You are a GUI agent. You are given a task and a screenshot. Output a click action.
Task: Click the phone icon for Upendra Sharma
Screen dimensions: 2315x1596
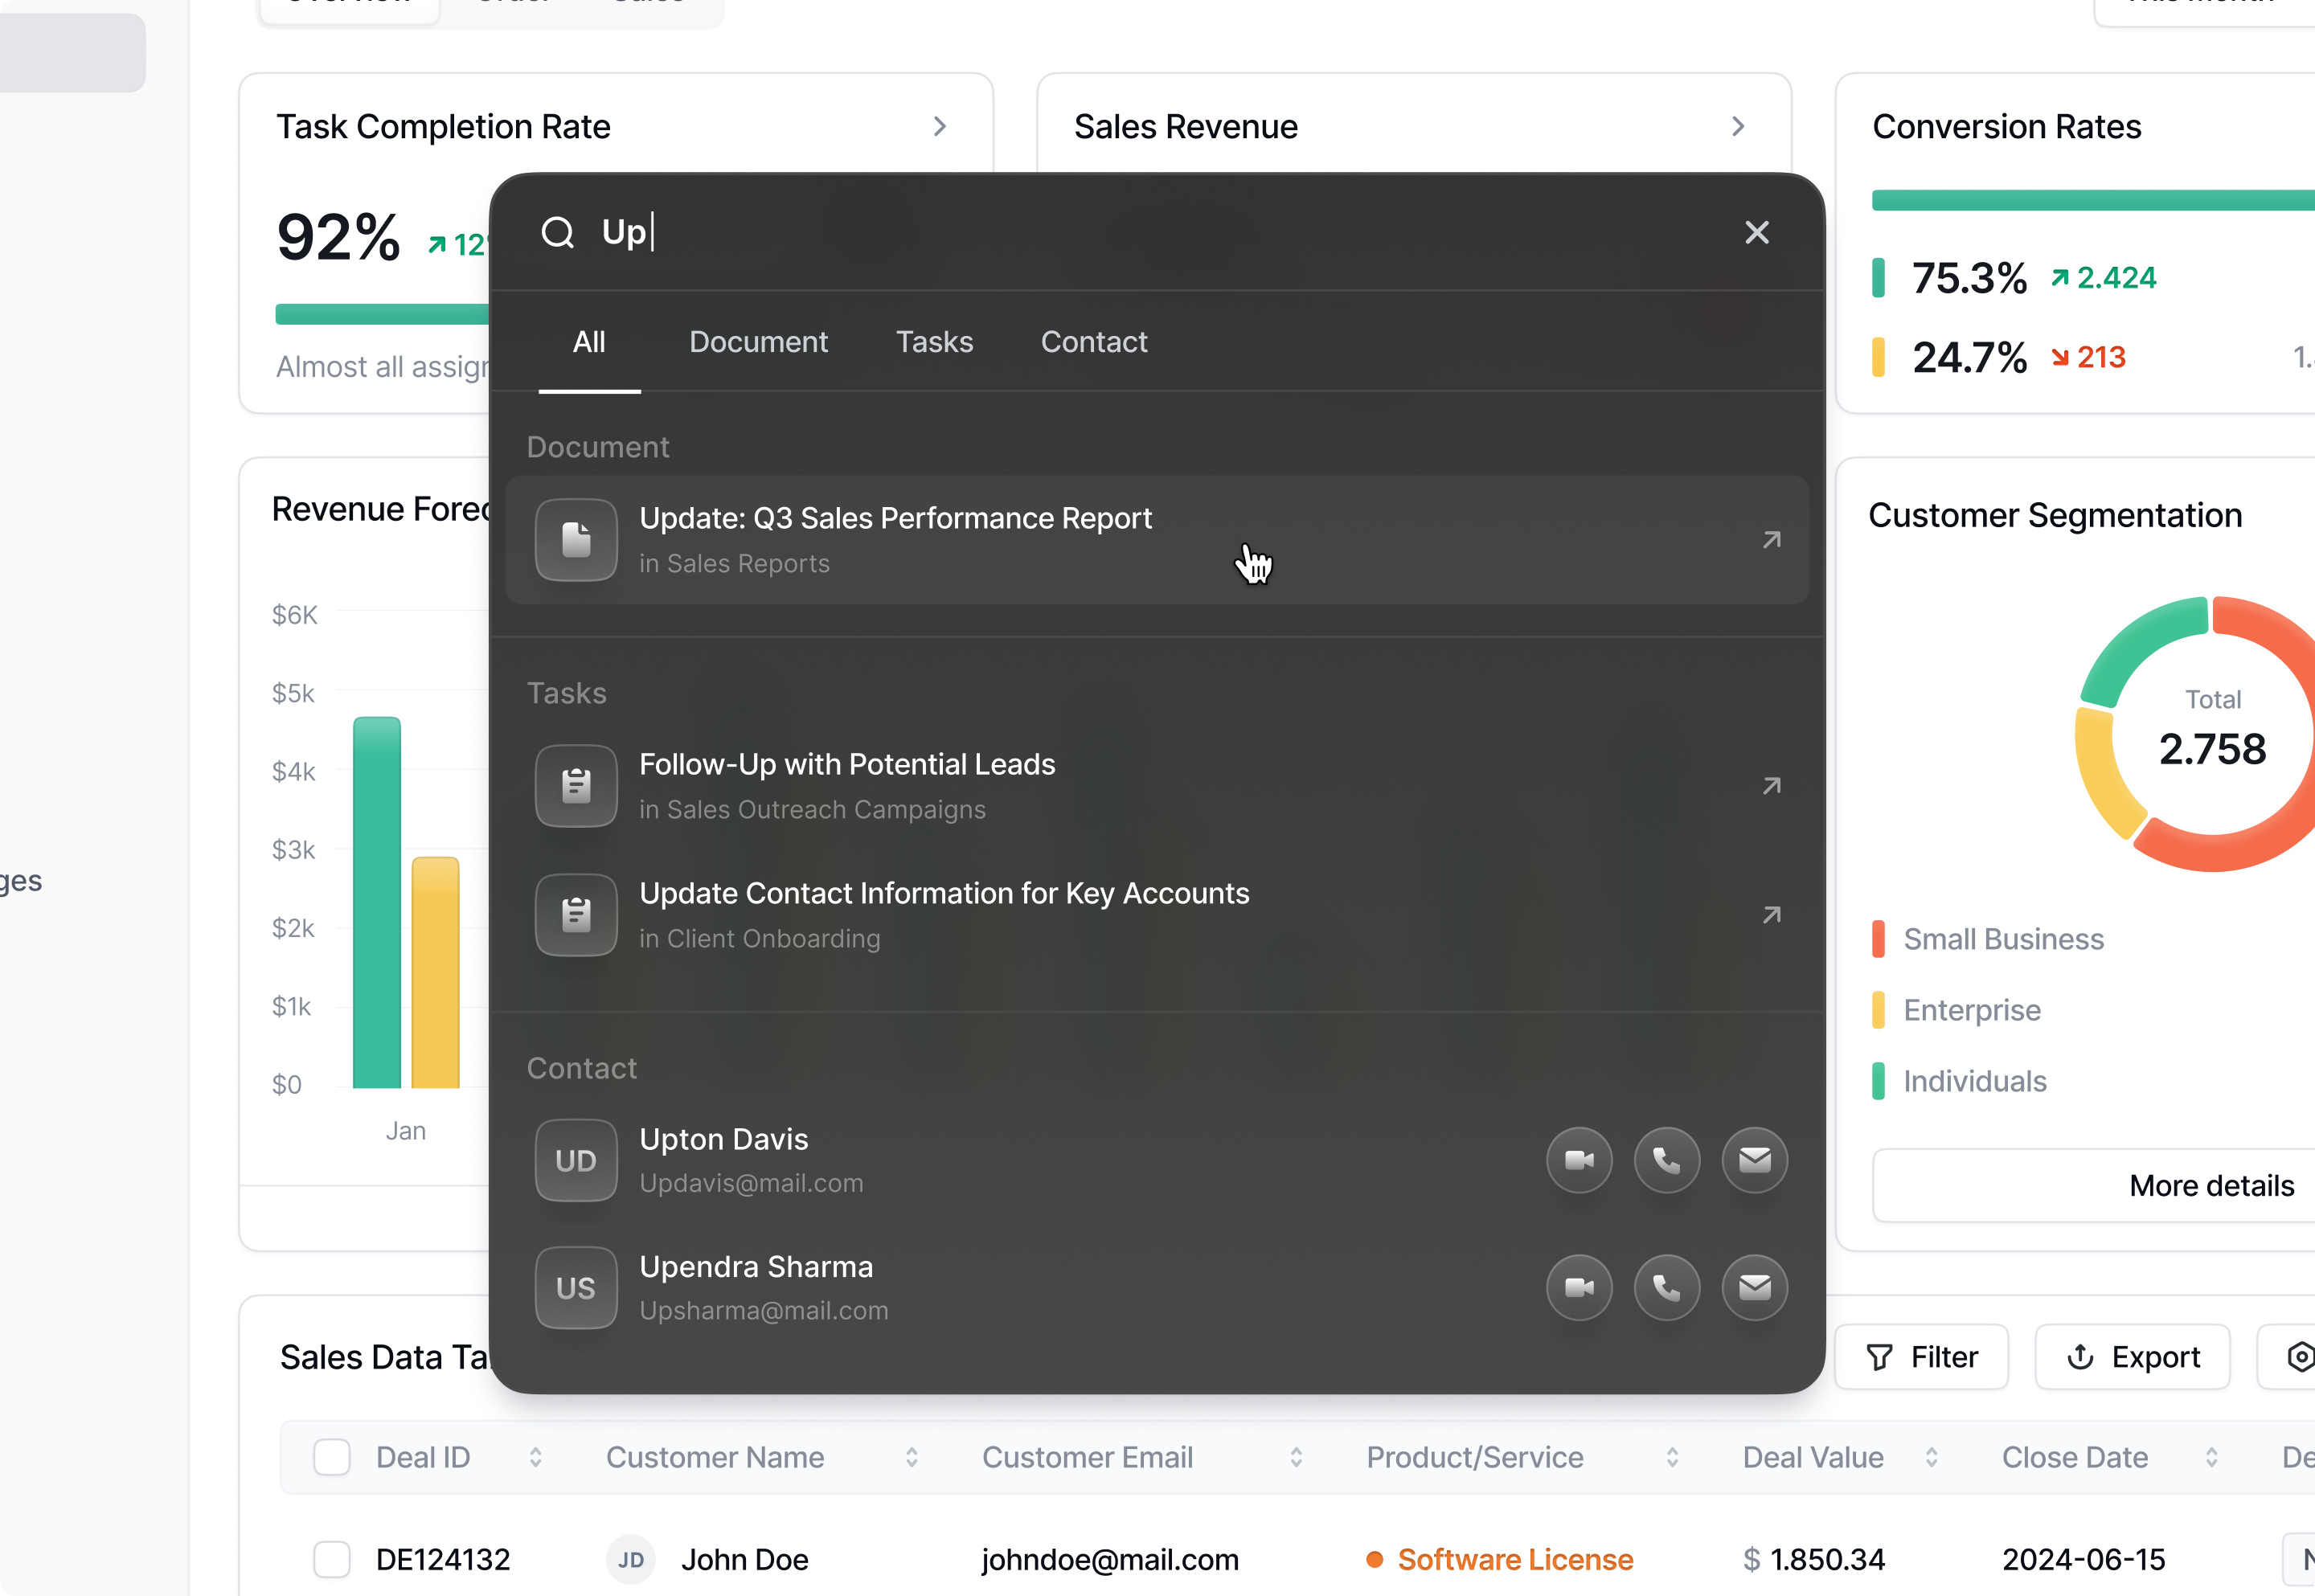point(1666,1287)
